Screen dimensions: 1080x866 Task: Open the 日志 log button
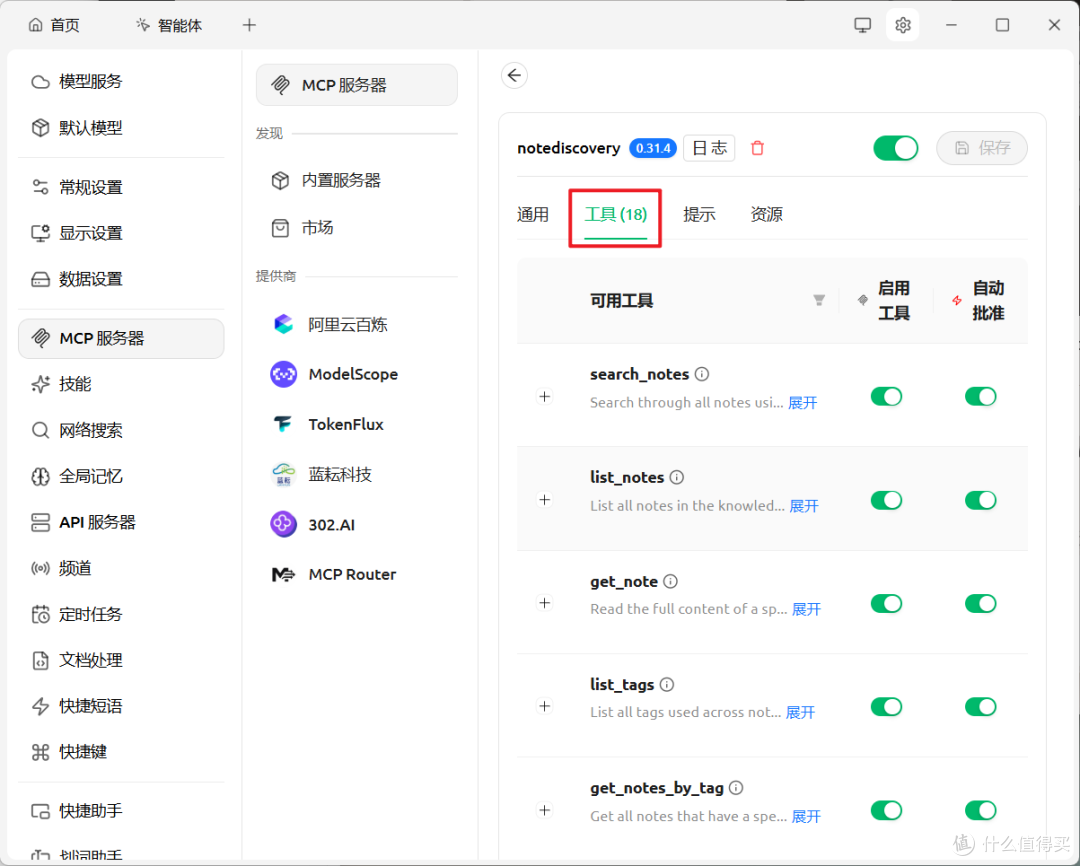point(709,148)
